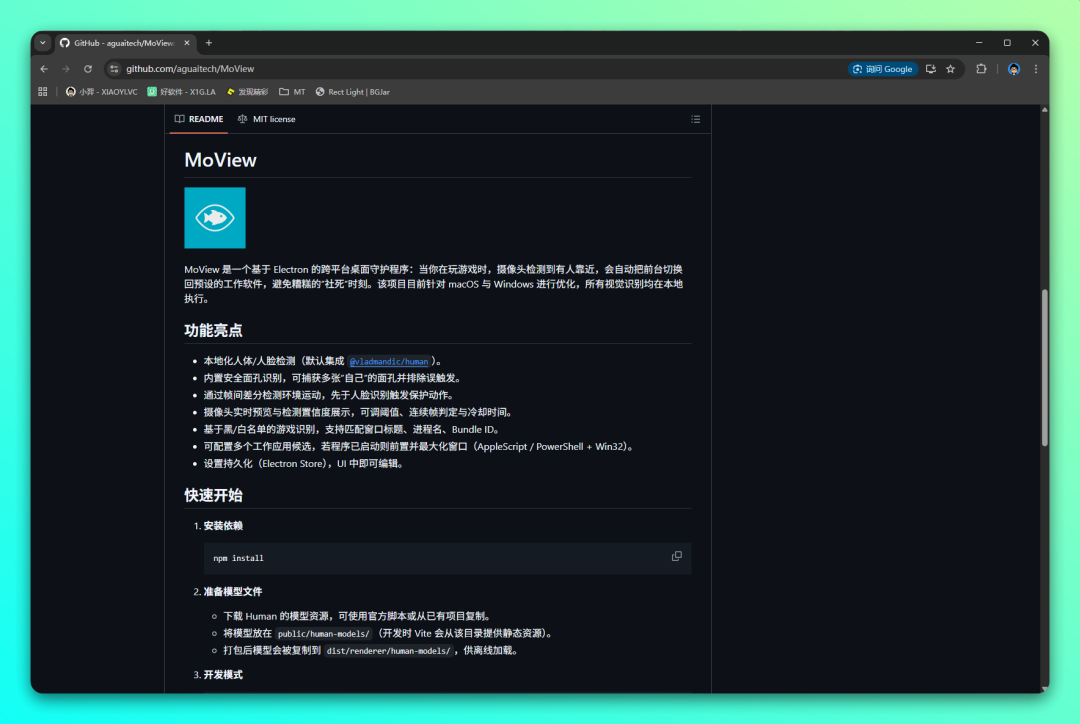This screenshot has width=1080, height=724.
Task: Click the site information icon in address bar
Action: coord(114,69)
